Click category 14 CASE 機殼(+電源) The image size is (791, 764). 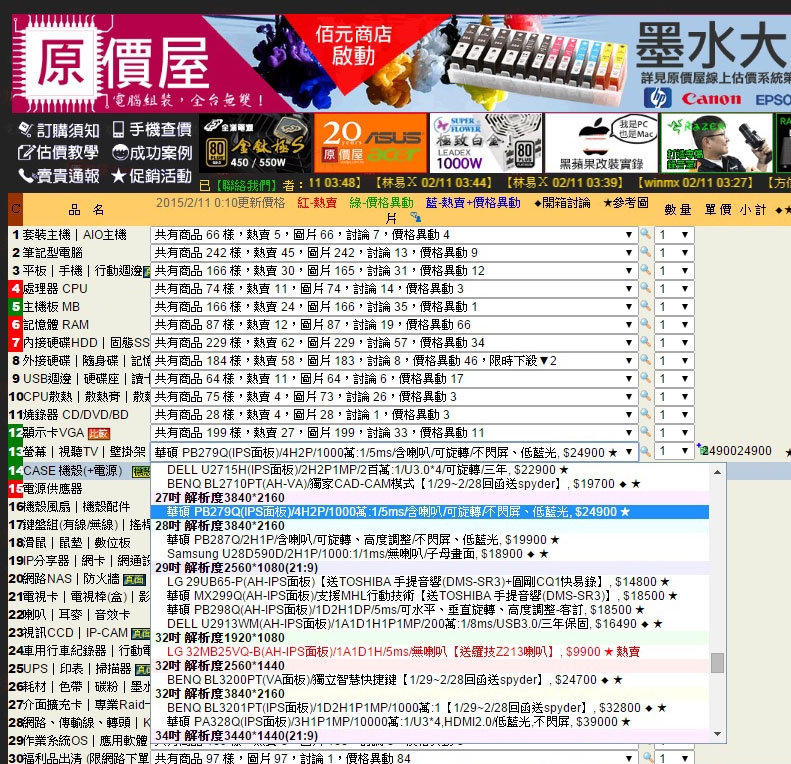pos(73,471)
